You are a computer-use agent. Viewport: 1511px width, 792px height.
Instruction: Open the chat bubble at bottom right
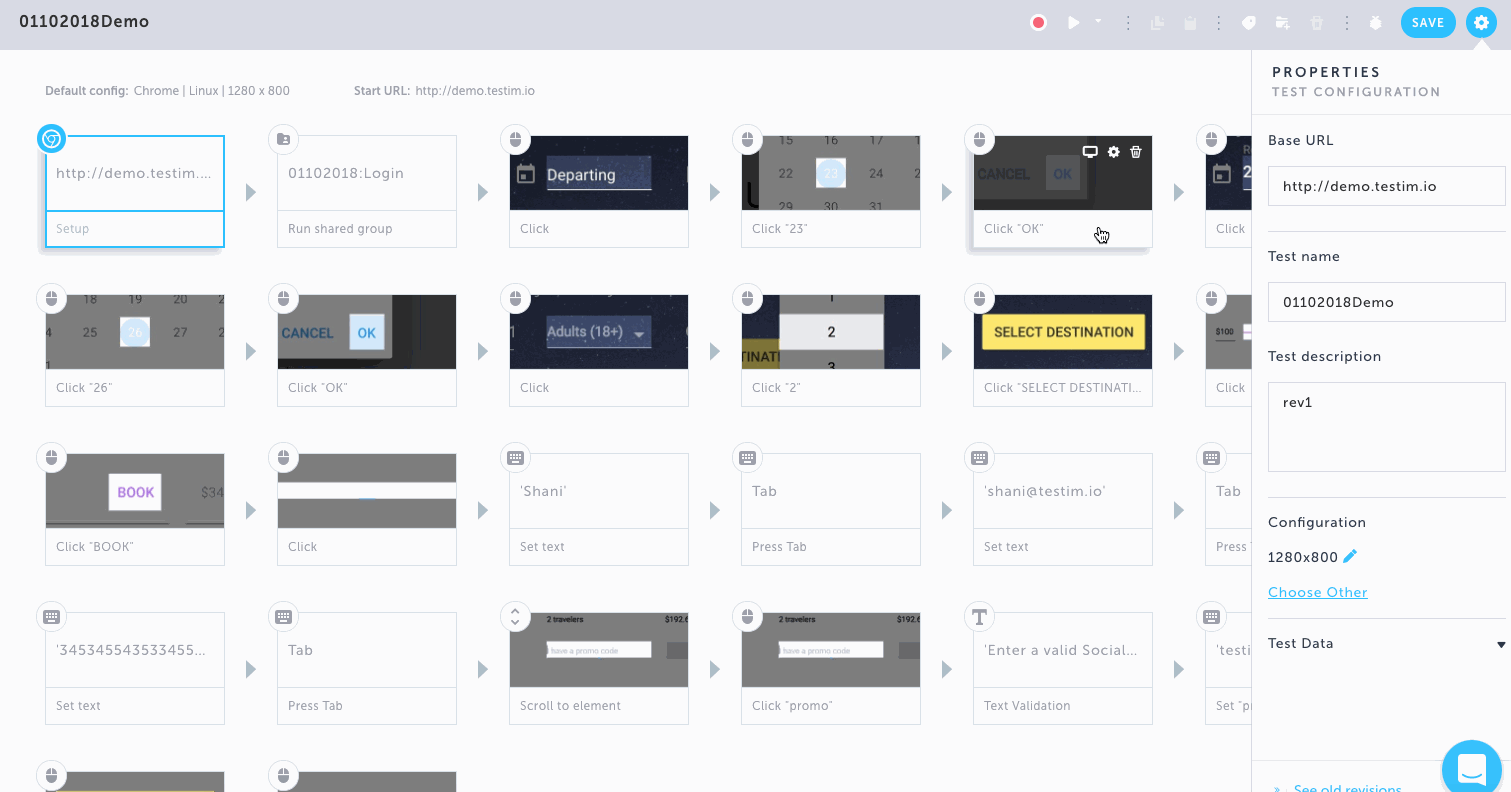pyautogui.click(x=1472, y=770)
